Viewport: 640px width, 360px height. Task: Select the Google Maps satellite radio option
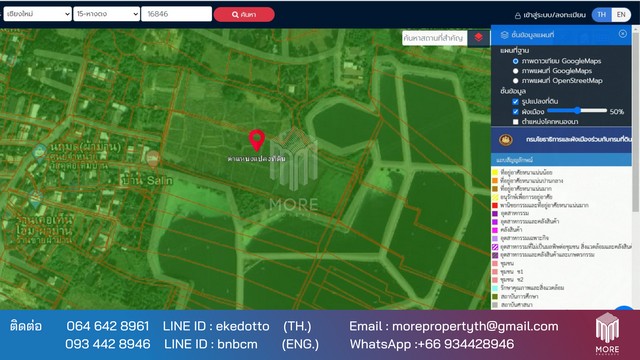coord(516,61)
